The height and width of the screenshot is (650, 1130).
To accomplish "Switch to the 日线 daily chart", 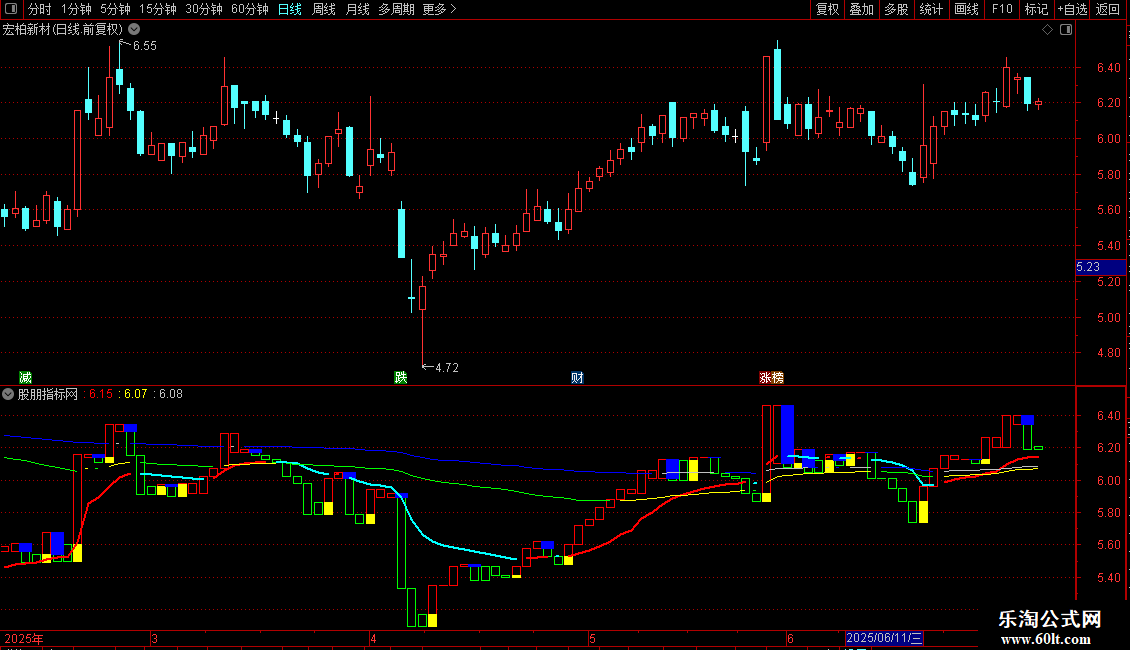I will pos(290,9).
